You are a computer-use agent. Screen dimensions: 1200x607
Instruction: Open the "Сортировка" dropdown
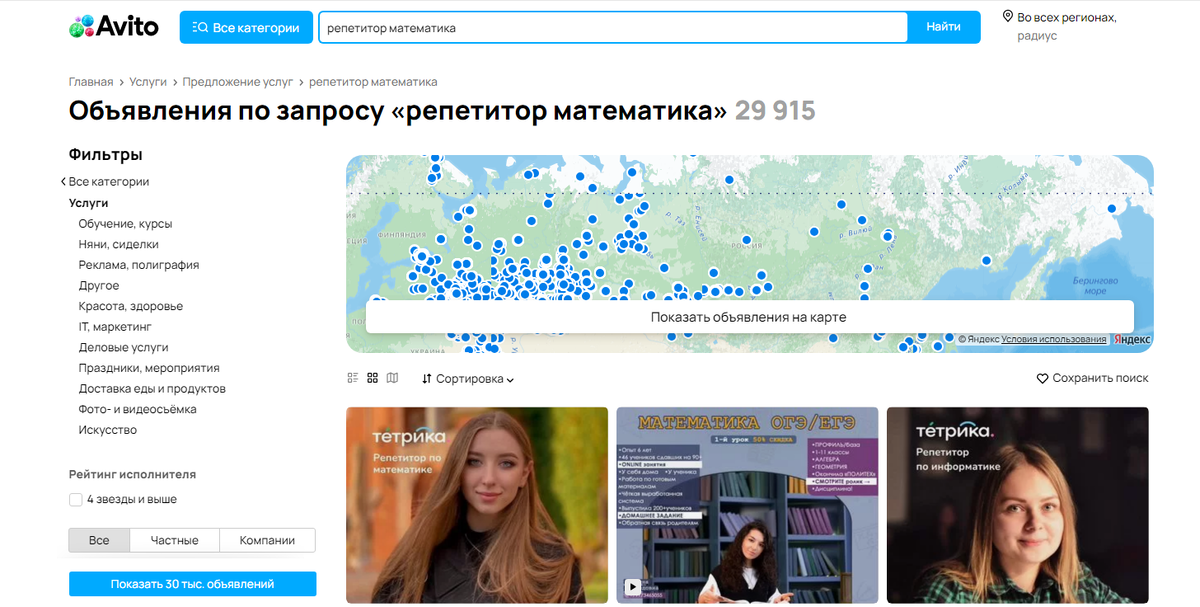click(468, 379)
